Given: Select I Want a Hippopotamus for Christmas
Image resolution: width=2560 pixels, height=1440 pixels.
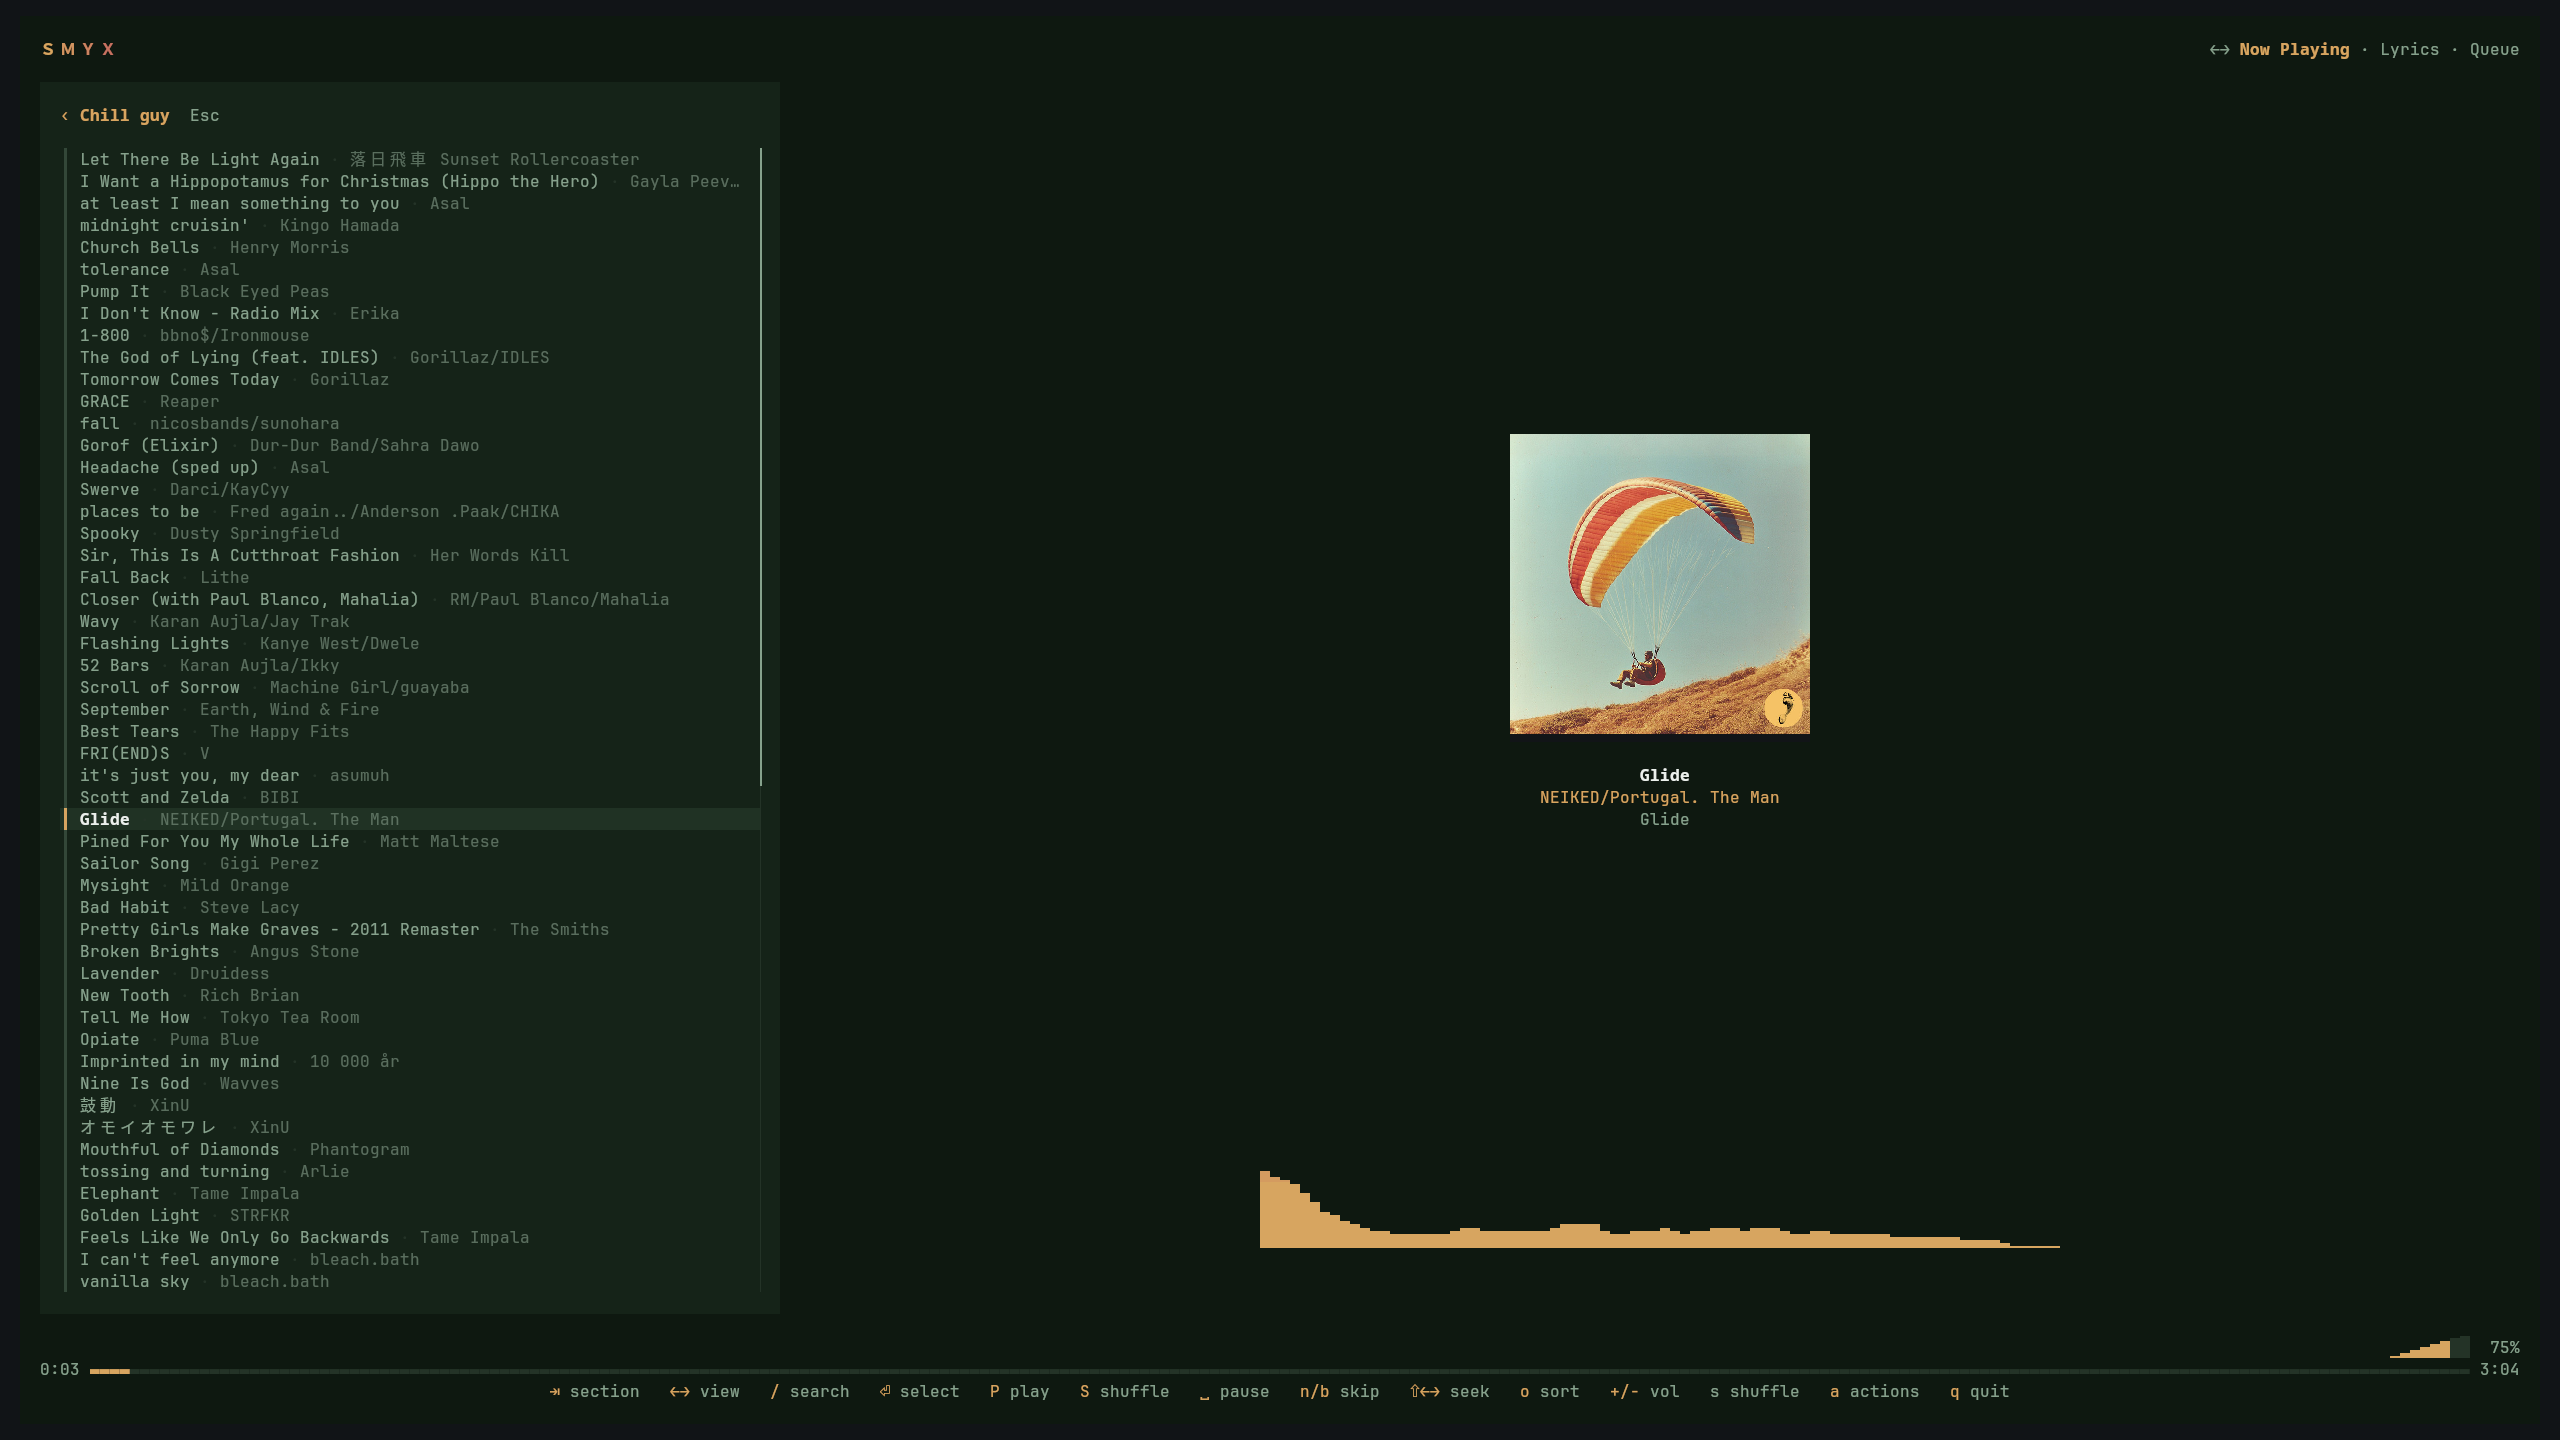Looking at the screenshot, I should (x=412, y=182).
